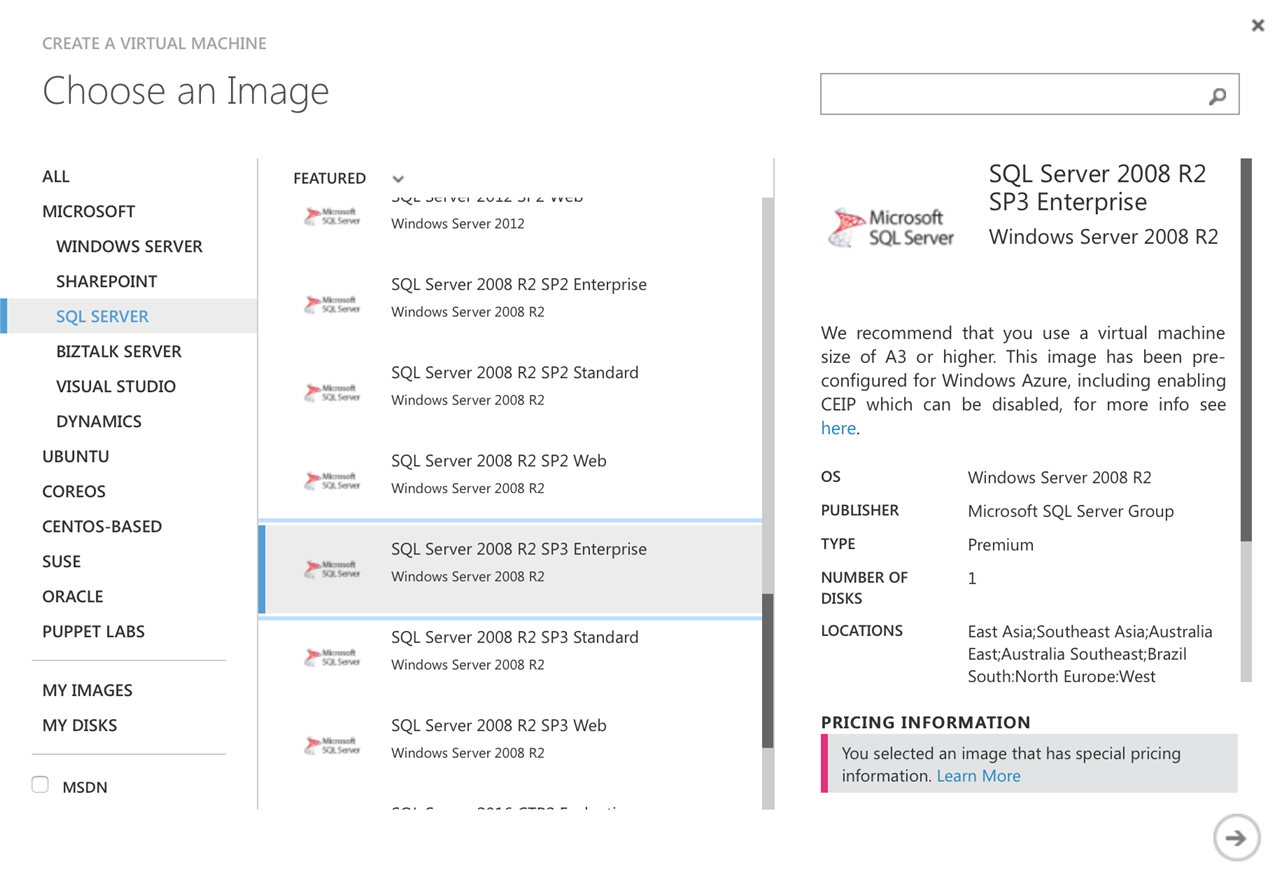Screen dimensions: 1279x892
Task: Open the BIZTALK SERVER category
Action: (119, 352)
